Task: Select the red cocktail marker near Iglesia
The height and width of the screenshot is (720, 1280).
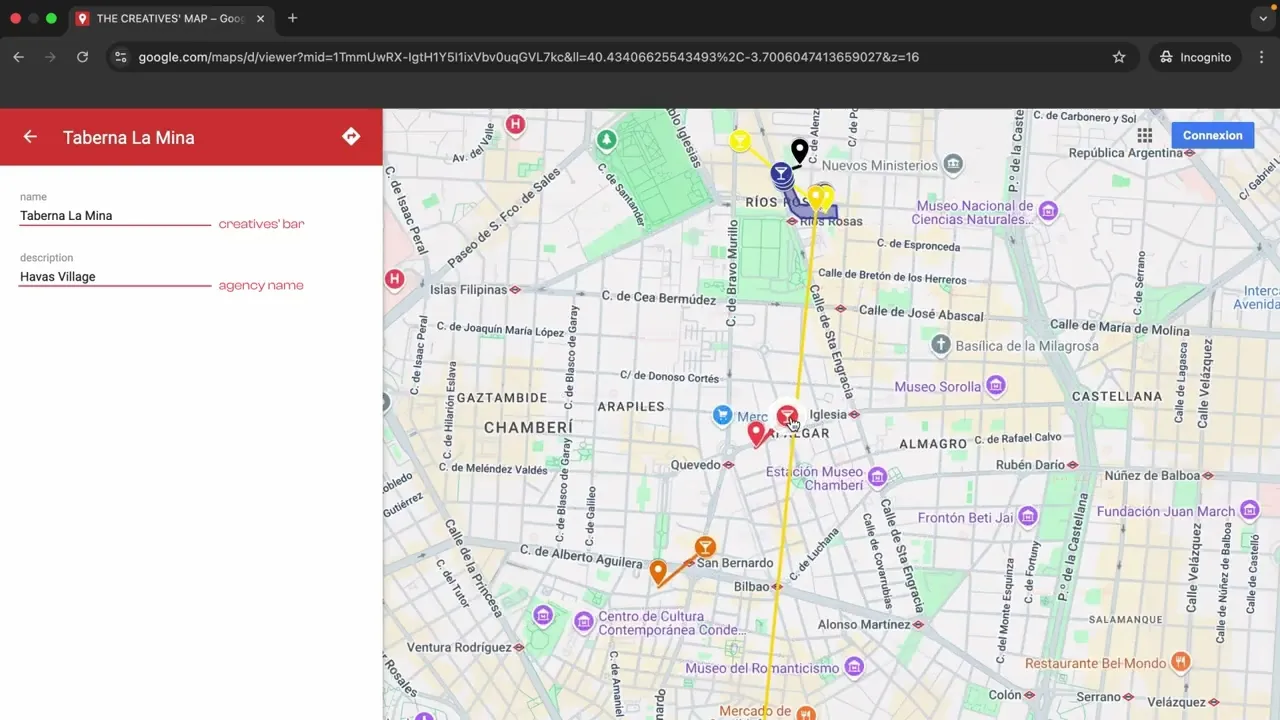Action: 787,414
